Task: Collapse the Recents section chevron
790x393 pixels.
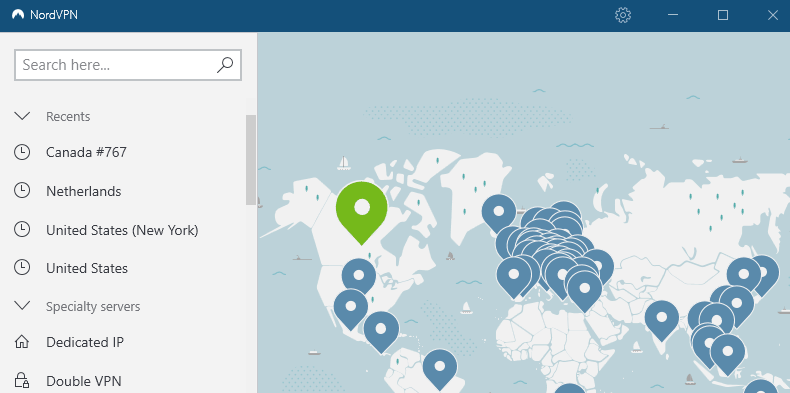Action: click(22, 116)
